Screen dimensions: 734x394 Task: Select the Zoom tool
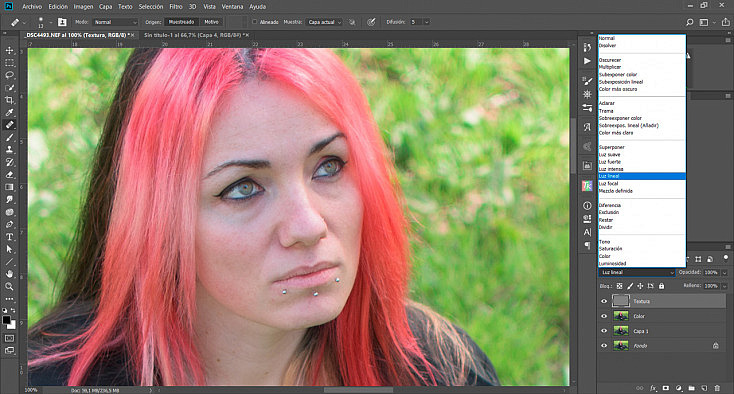pyautogui.click(x=9, y=286)
